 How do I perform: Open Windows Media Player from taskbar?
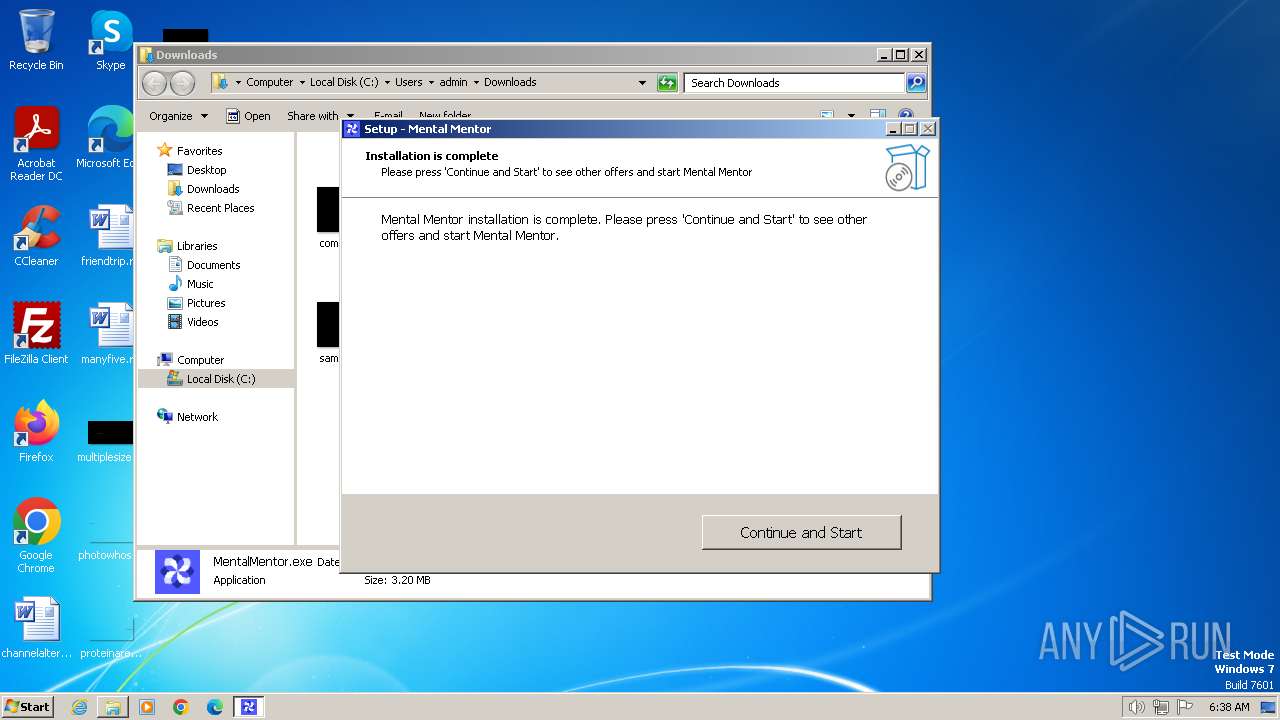147,707
